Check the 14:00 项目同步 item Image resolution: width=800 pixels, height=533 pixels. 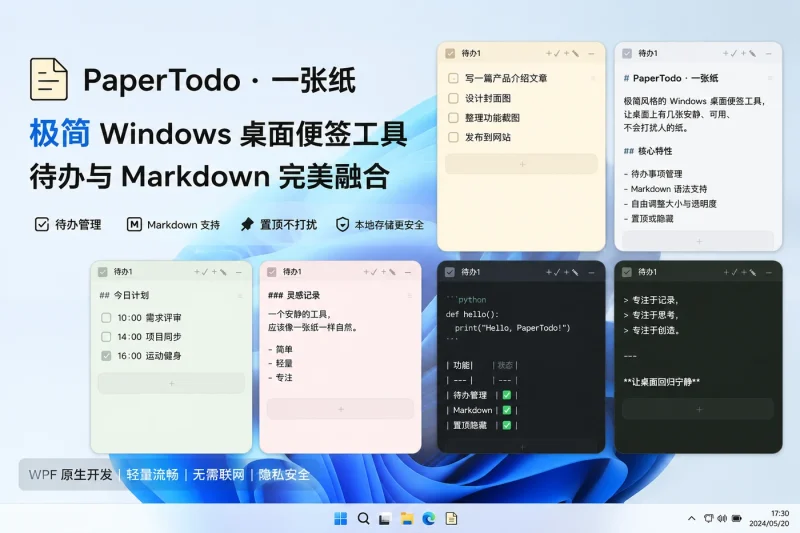[x=106, y=337]
